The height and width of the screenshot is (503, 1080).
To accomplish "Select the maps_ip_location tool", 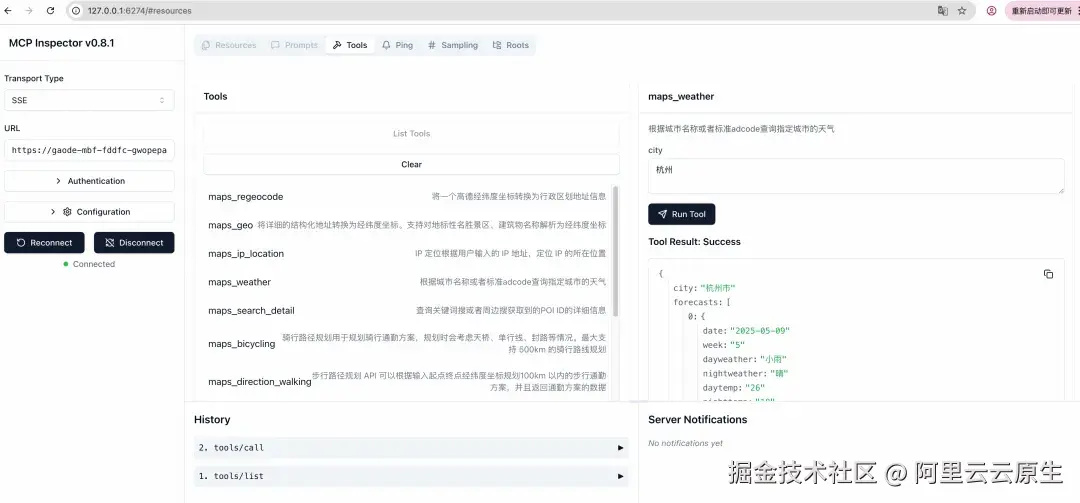I will [406, 254].
